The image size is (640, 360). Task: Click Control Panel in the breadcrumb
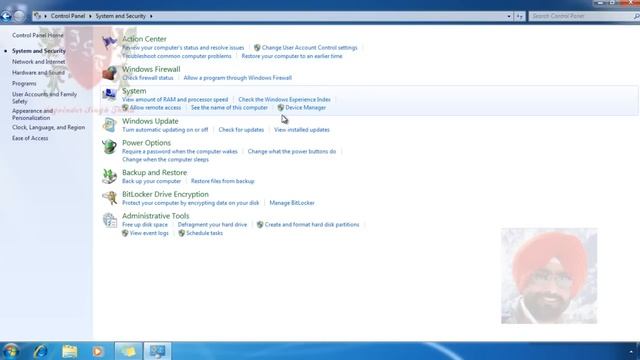[x=68, y=16]
